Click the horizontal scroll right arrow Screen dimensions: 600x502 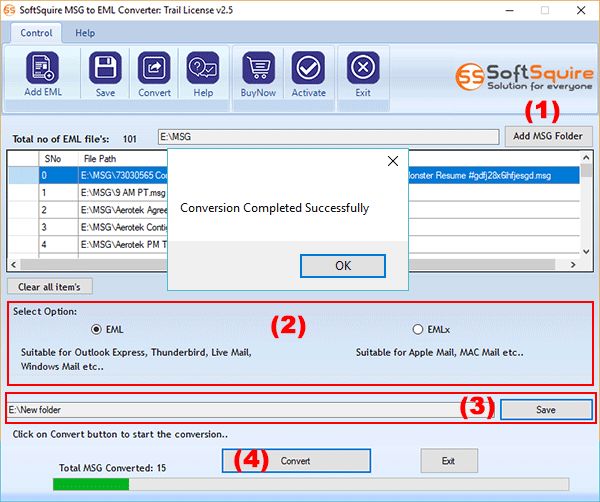[x=573, y=264]
